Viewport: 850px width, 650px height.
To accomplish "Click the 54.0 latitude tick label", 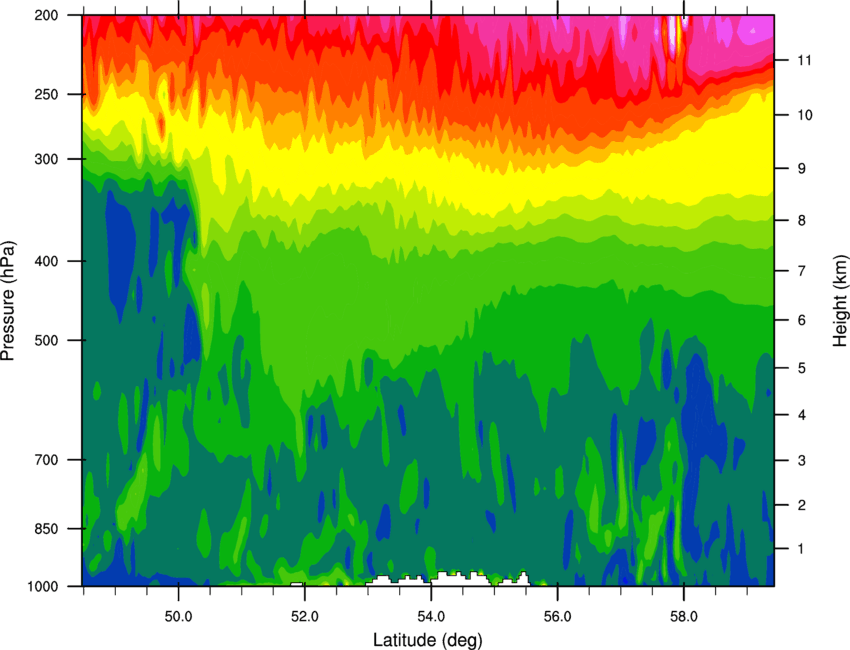I will click(432, 616).
